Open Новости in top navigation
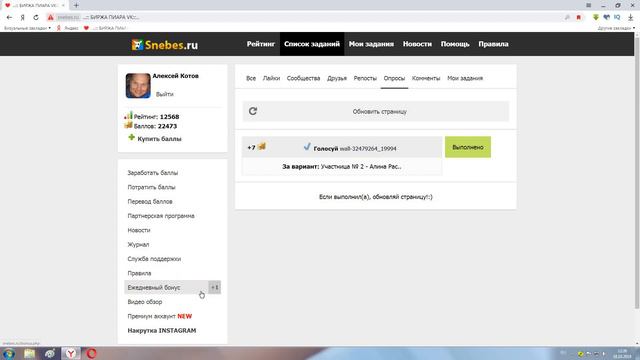This screenshot has width=640, height=360. (x=417, y=44)
